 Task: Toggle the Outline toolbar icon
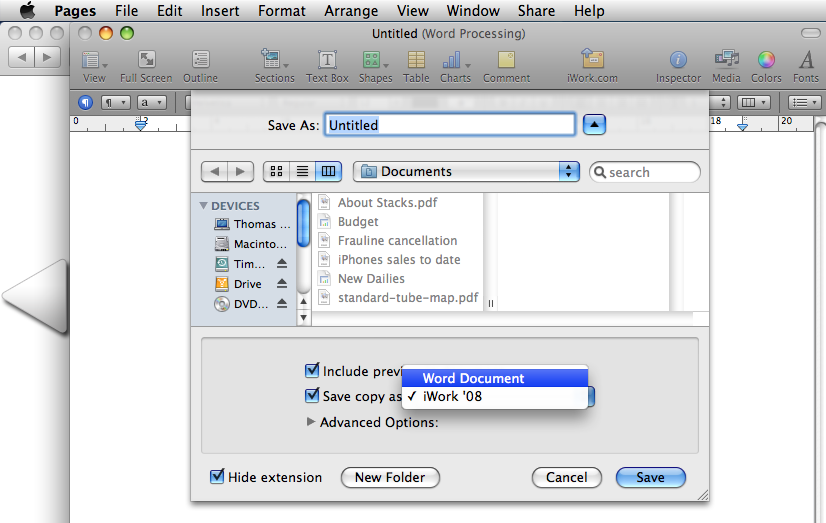click(x=200, y=66)
